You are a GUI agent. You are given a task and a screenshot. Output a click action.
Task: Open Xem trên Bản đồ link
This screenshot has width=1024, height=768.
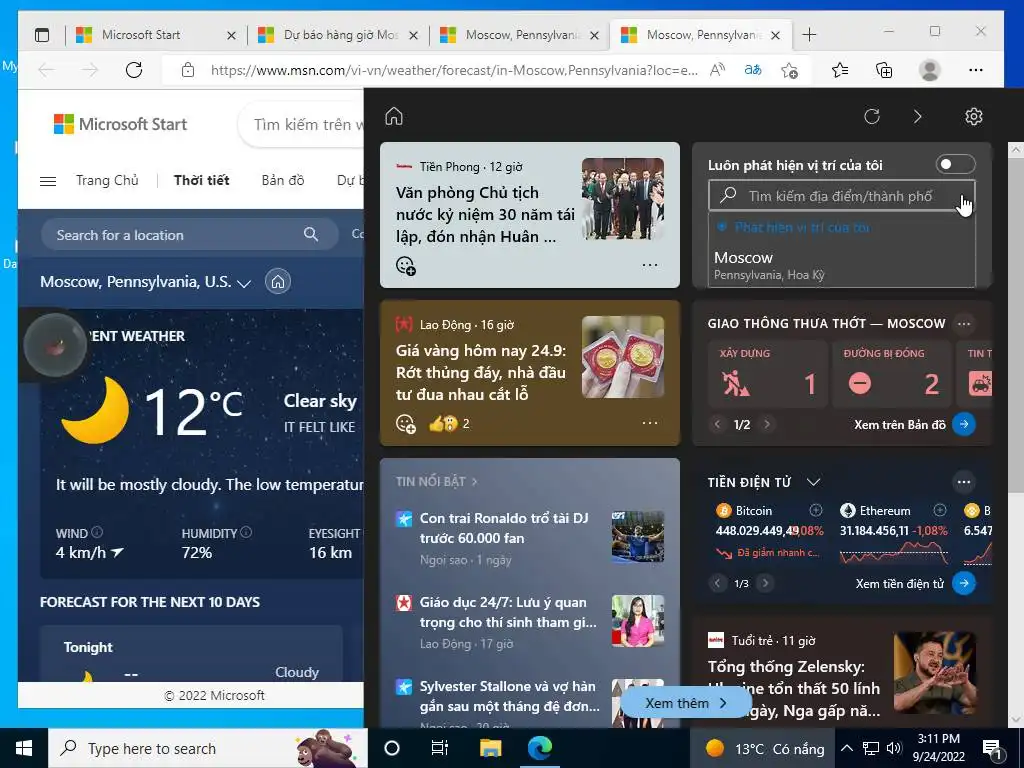coord(914,424)
